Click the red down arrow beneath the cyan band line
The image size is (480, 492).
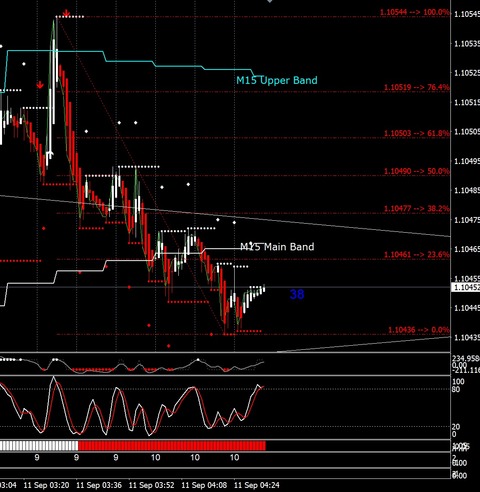40,85
